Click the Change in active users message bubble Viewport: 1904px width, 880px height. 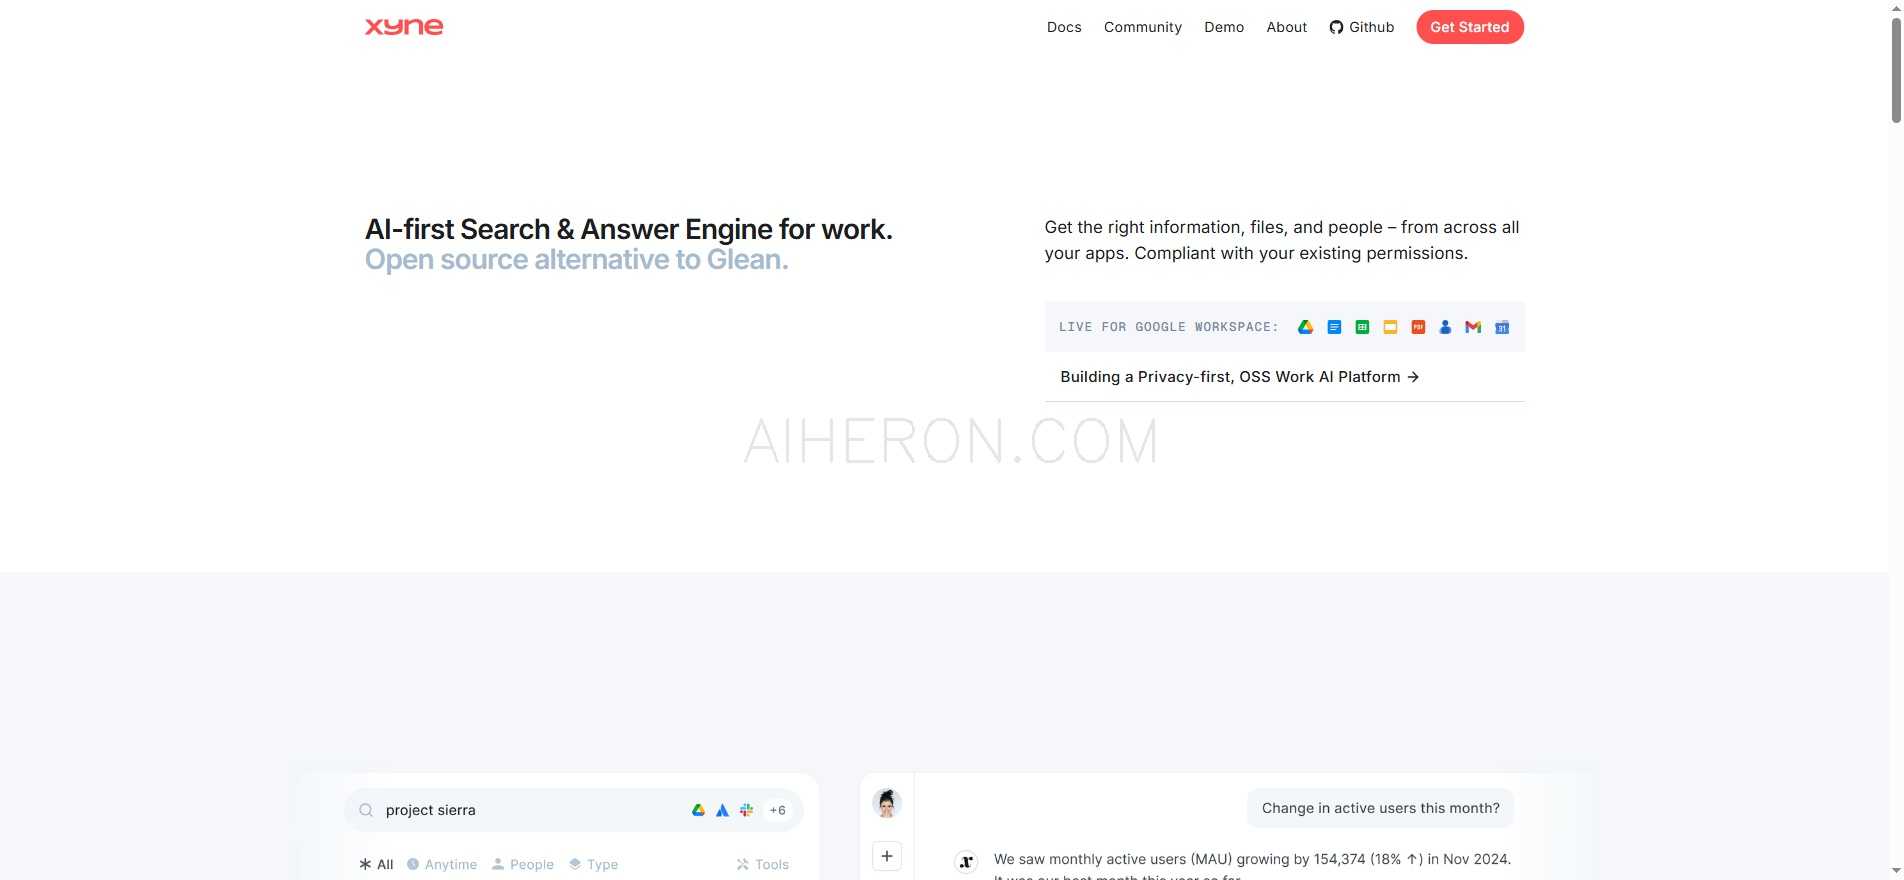(1380, 808)
